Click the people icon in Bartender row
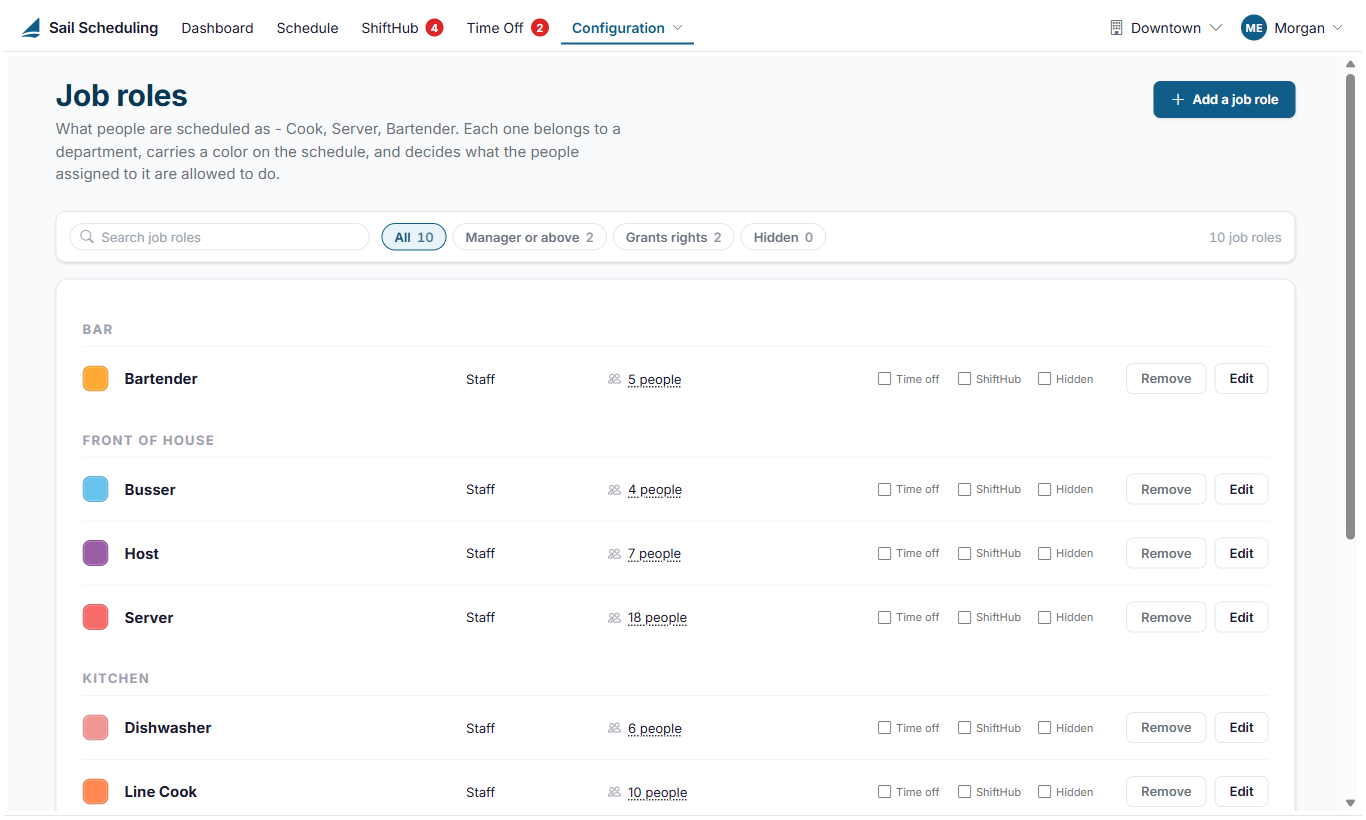The height and width of the screenshot is (820, 1366). tap(614, 379)
